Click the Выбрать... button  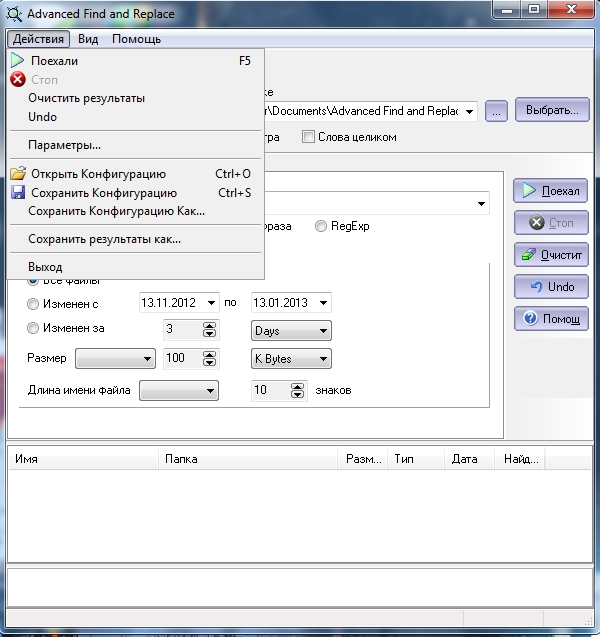(x=552, y=110)
